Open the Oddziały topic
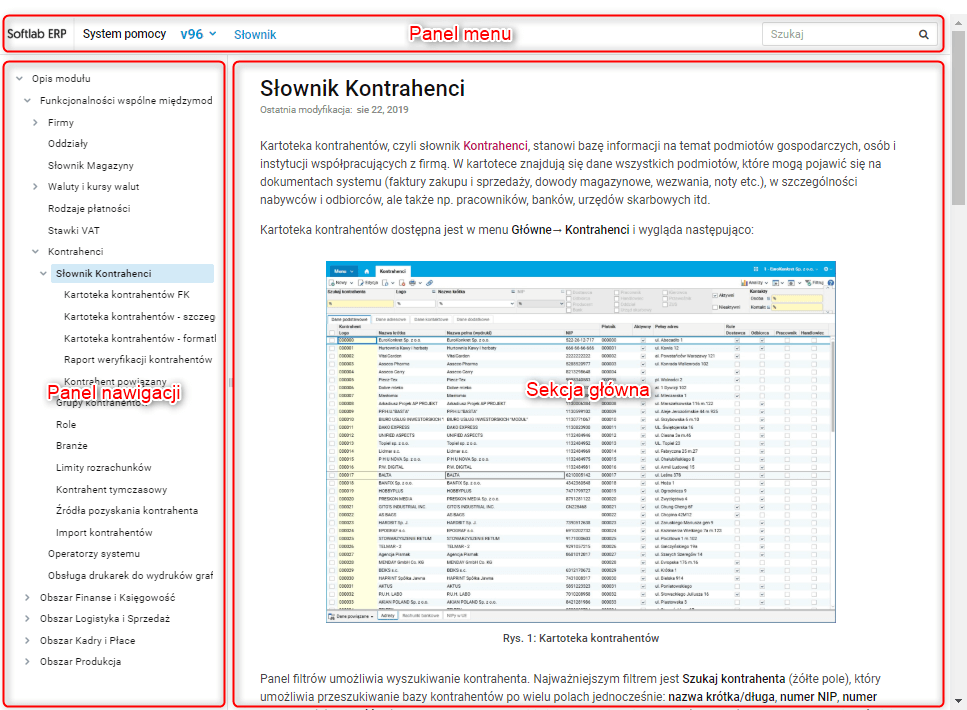This screenshot has height=710, width=967. coord(68,143)
